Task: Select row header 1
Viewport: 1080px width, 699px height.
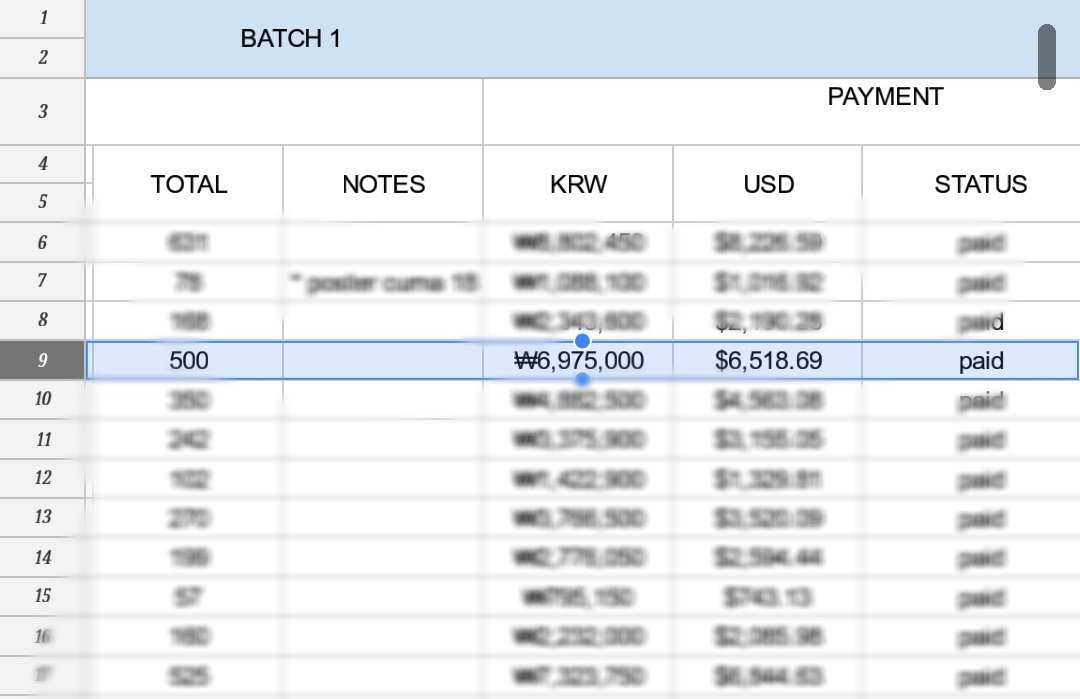Action: [x=42, y=19]
